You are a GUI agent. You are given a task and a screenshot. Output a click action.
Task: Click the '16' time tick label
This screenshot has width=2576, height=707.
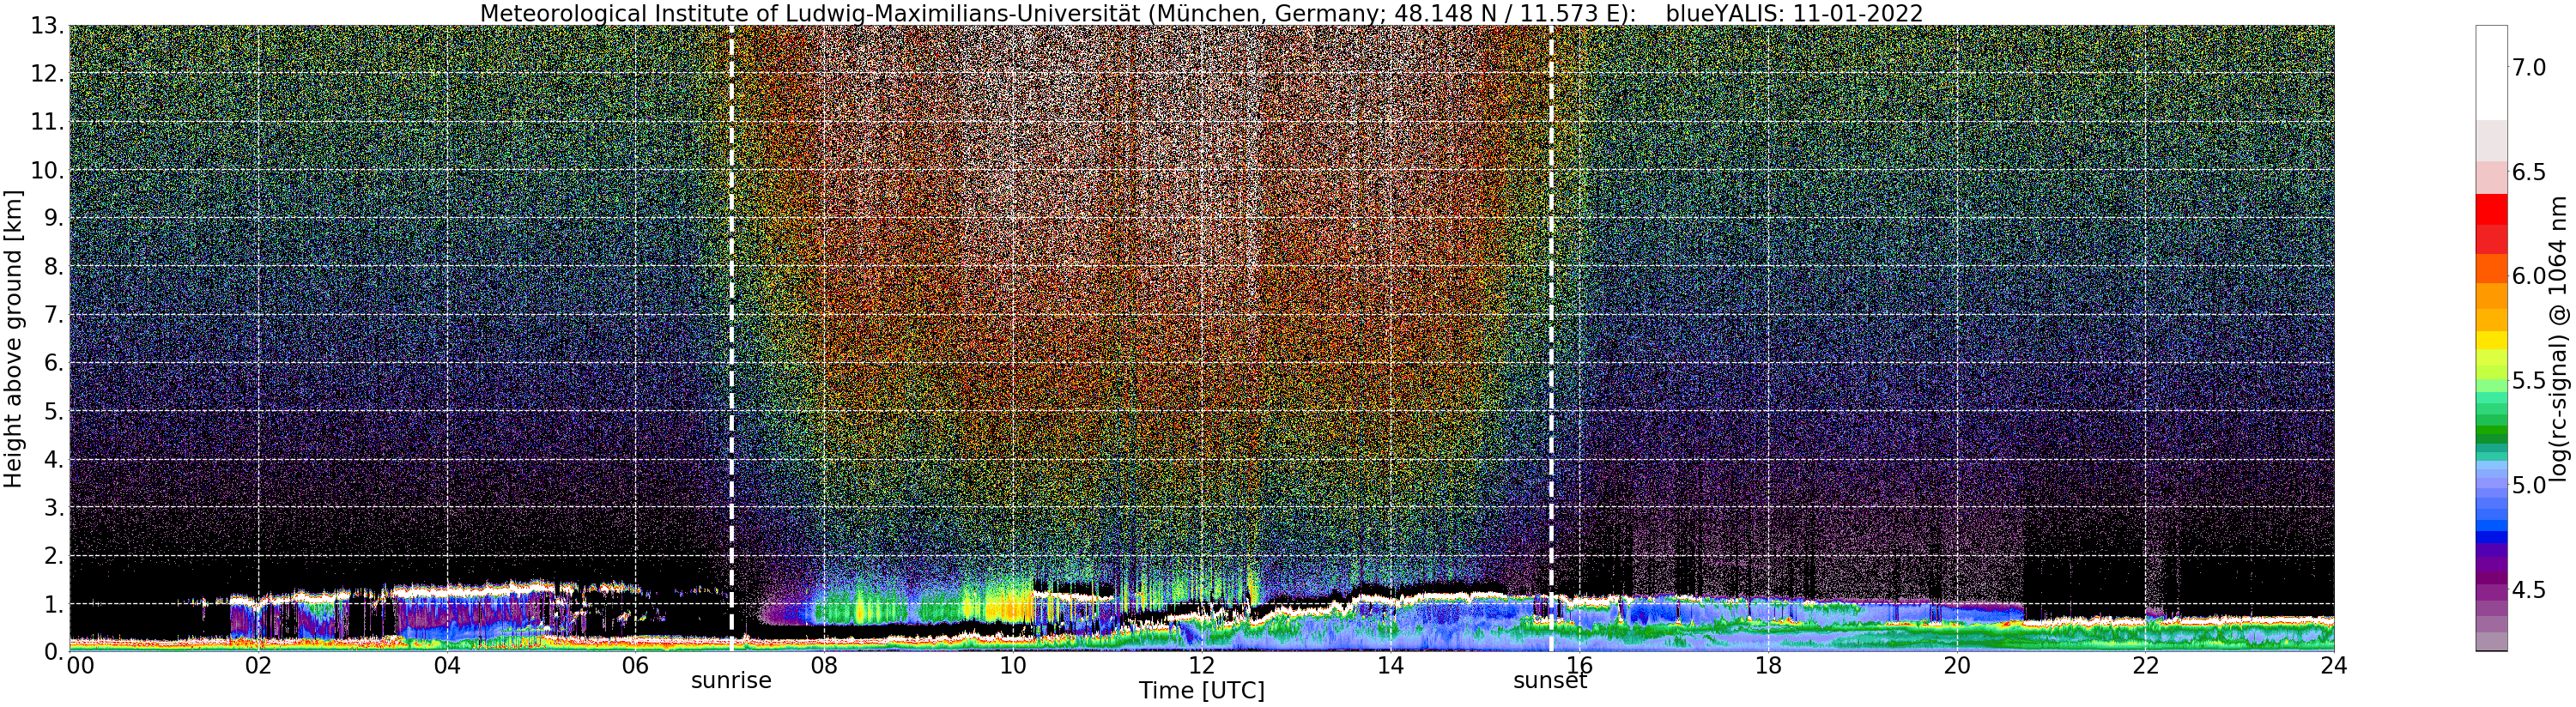pos(1579,665)
